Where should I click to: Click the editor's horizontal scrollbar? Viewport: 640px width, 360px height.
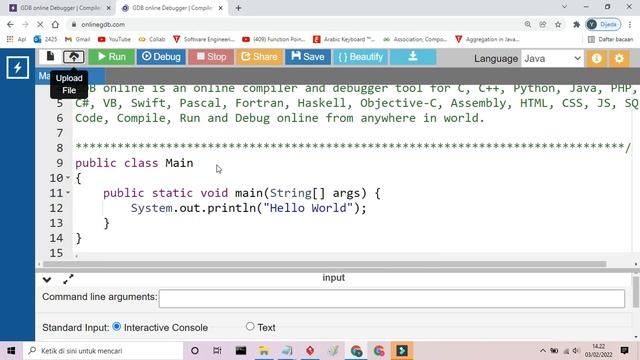tap(324, 264)
